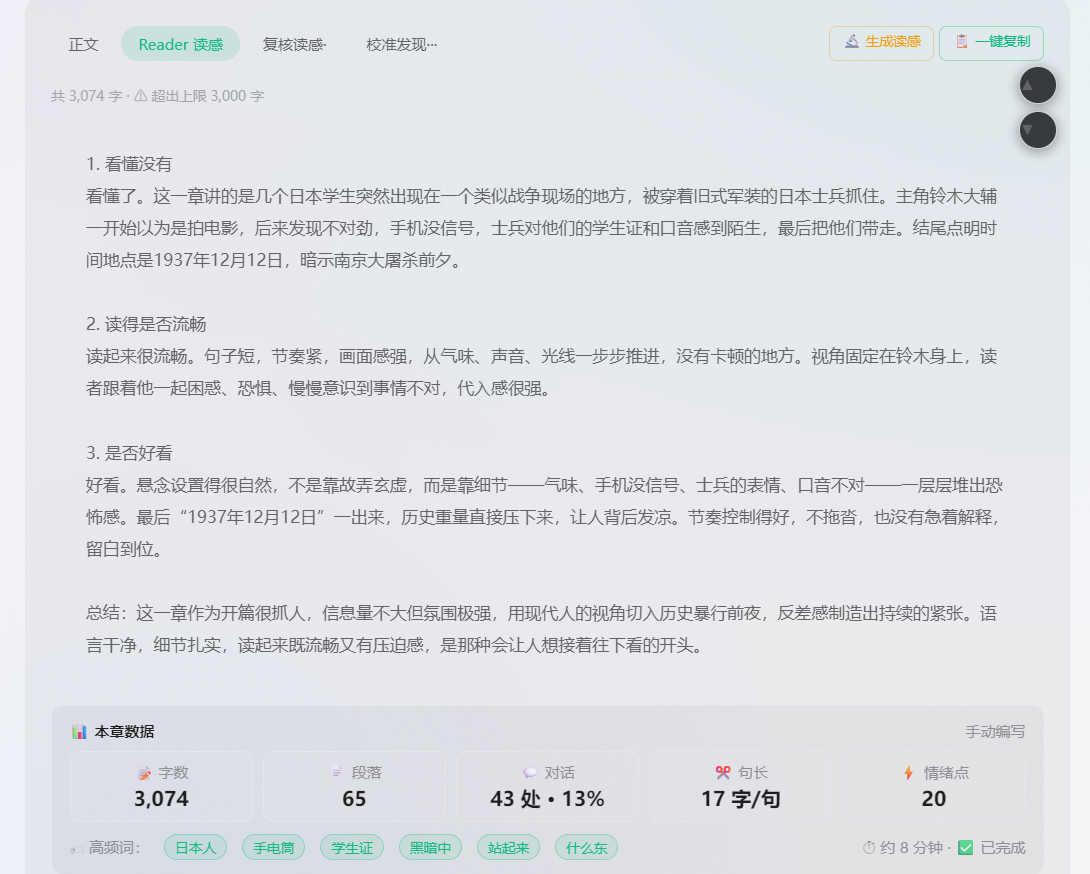The height and width of the screenshot is (874, 1090).
Task: Click the warning triangle beside 超出上限
Action: pyautogui.click(x=140, y=96)
